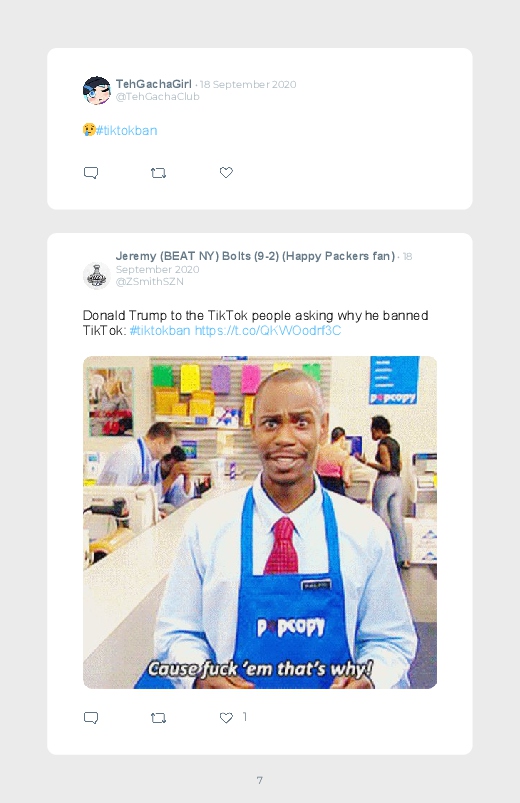Click the crying emoji in first tweet
520x803 pixels.
pos(89,130)
